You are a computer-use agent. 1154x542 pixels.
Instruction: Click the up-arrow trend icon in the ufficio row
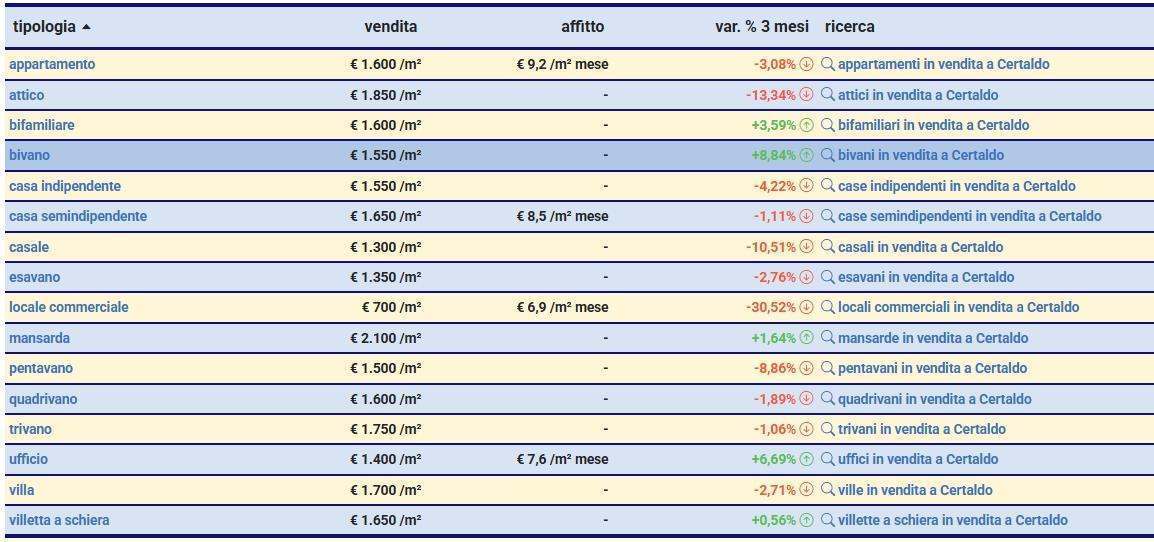(807, 460)
